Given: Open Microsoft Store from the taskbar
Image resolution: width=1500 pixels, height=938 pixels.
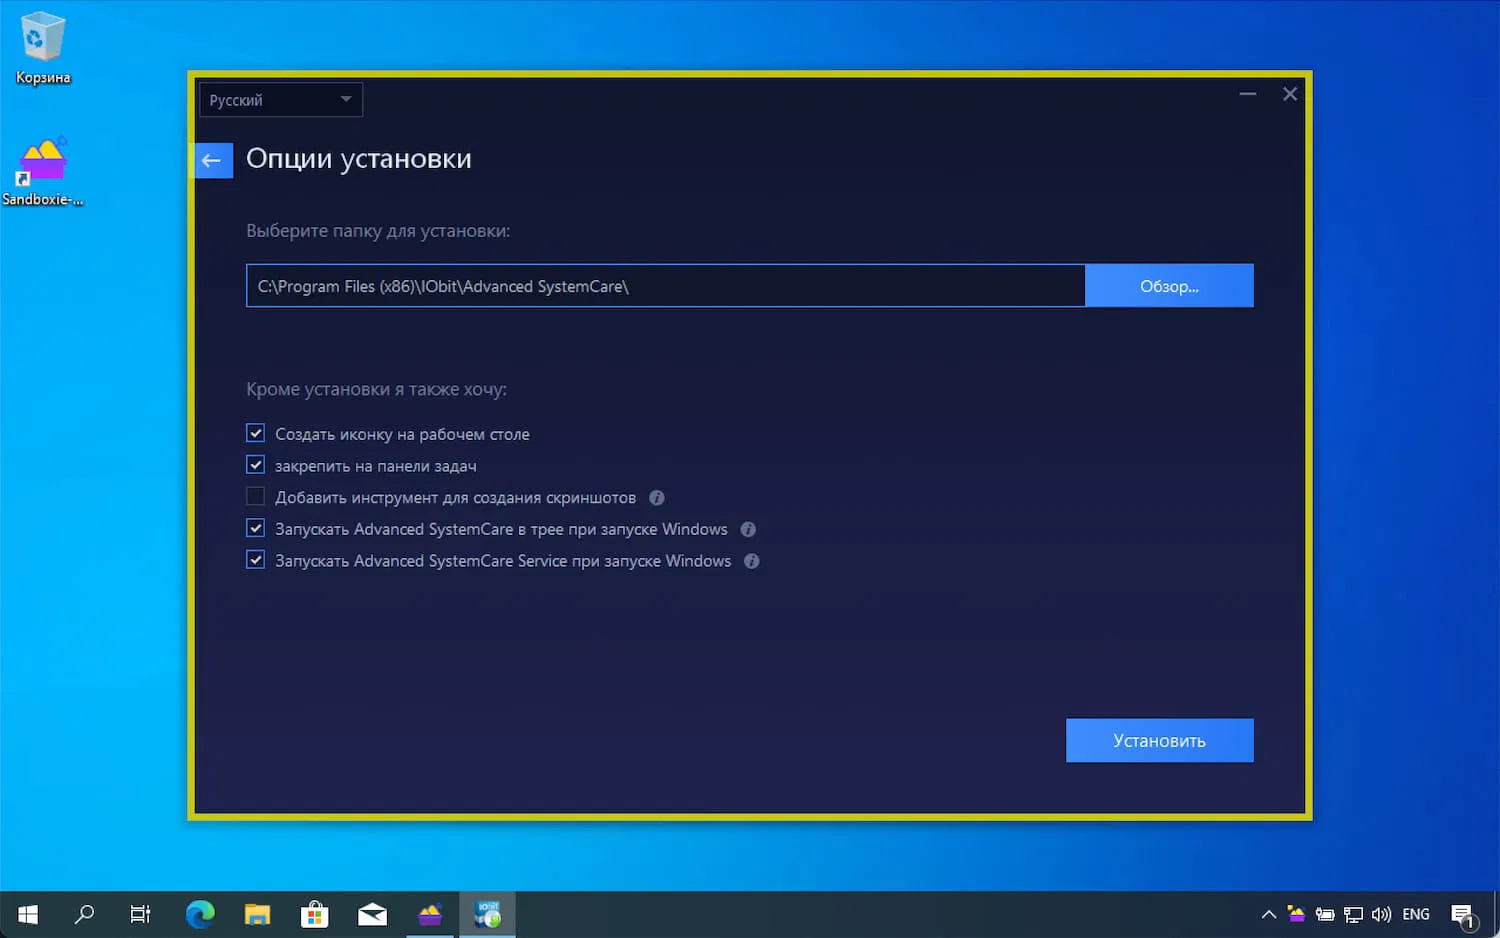Looking at the screenshot, I should [x=315, y=914].
